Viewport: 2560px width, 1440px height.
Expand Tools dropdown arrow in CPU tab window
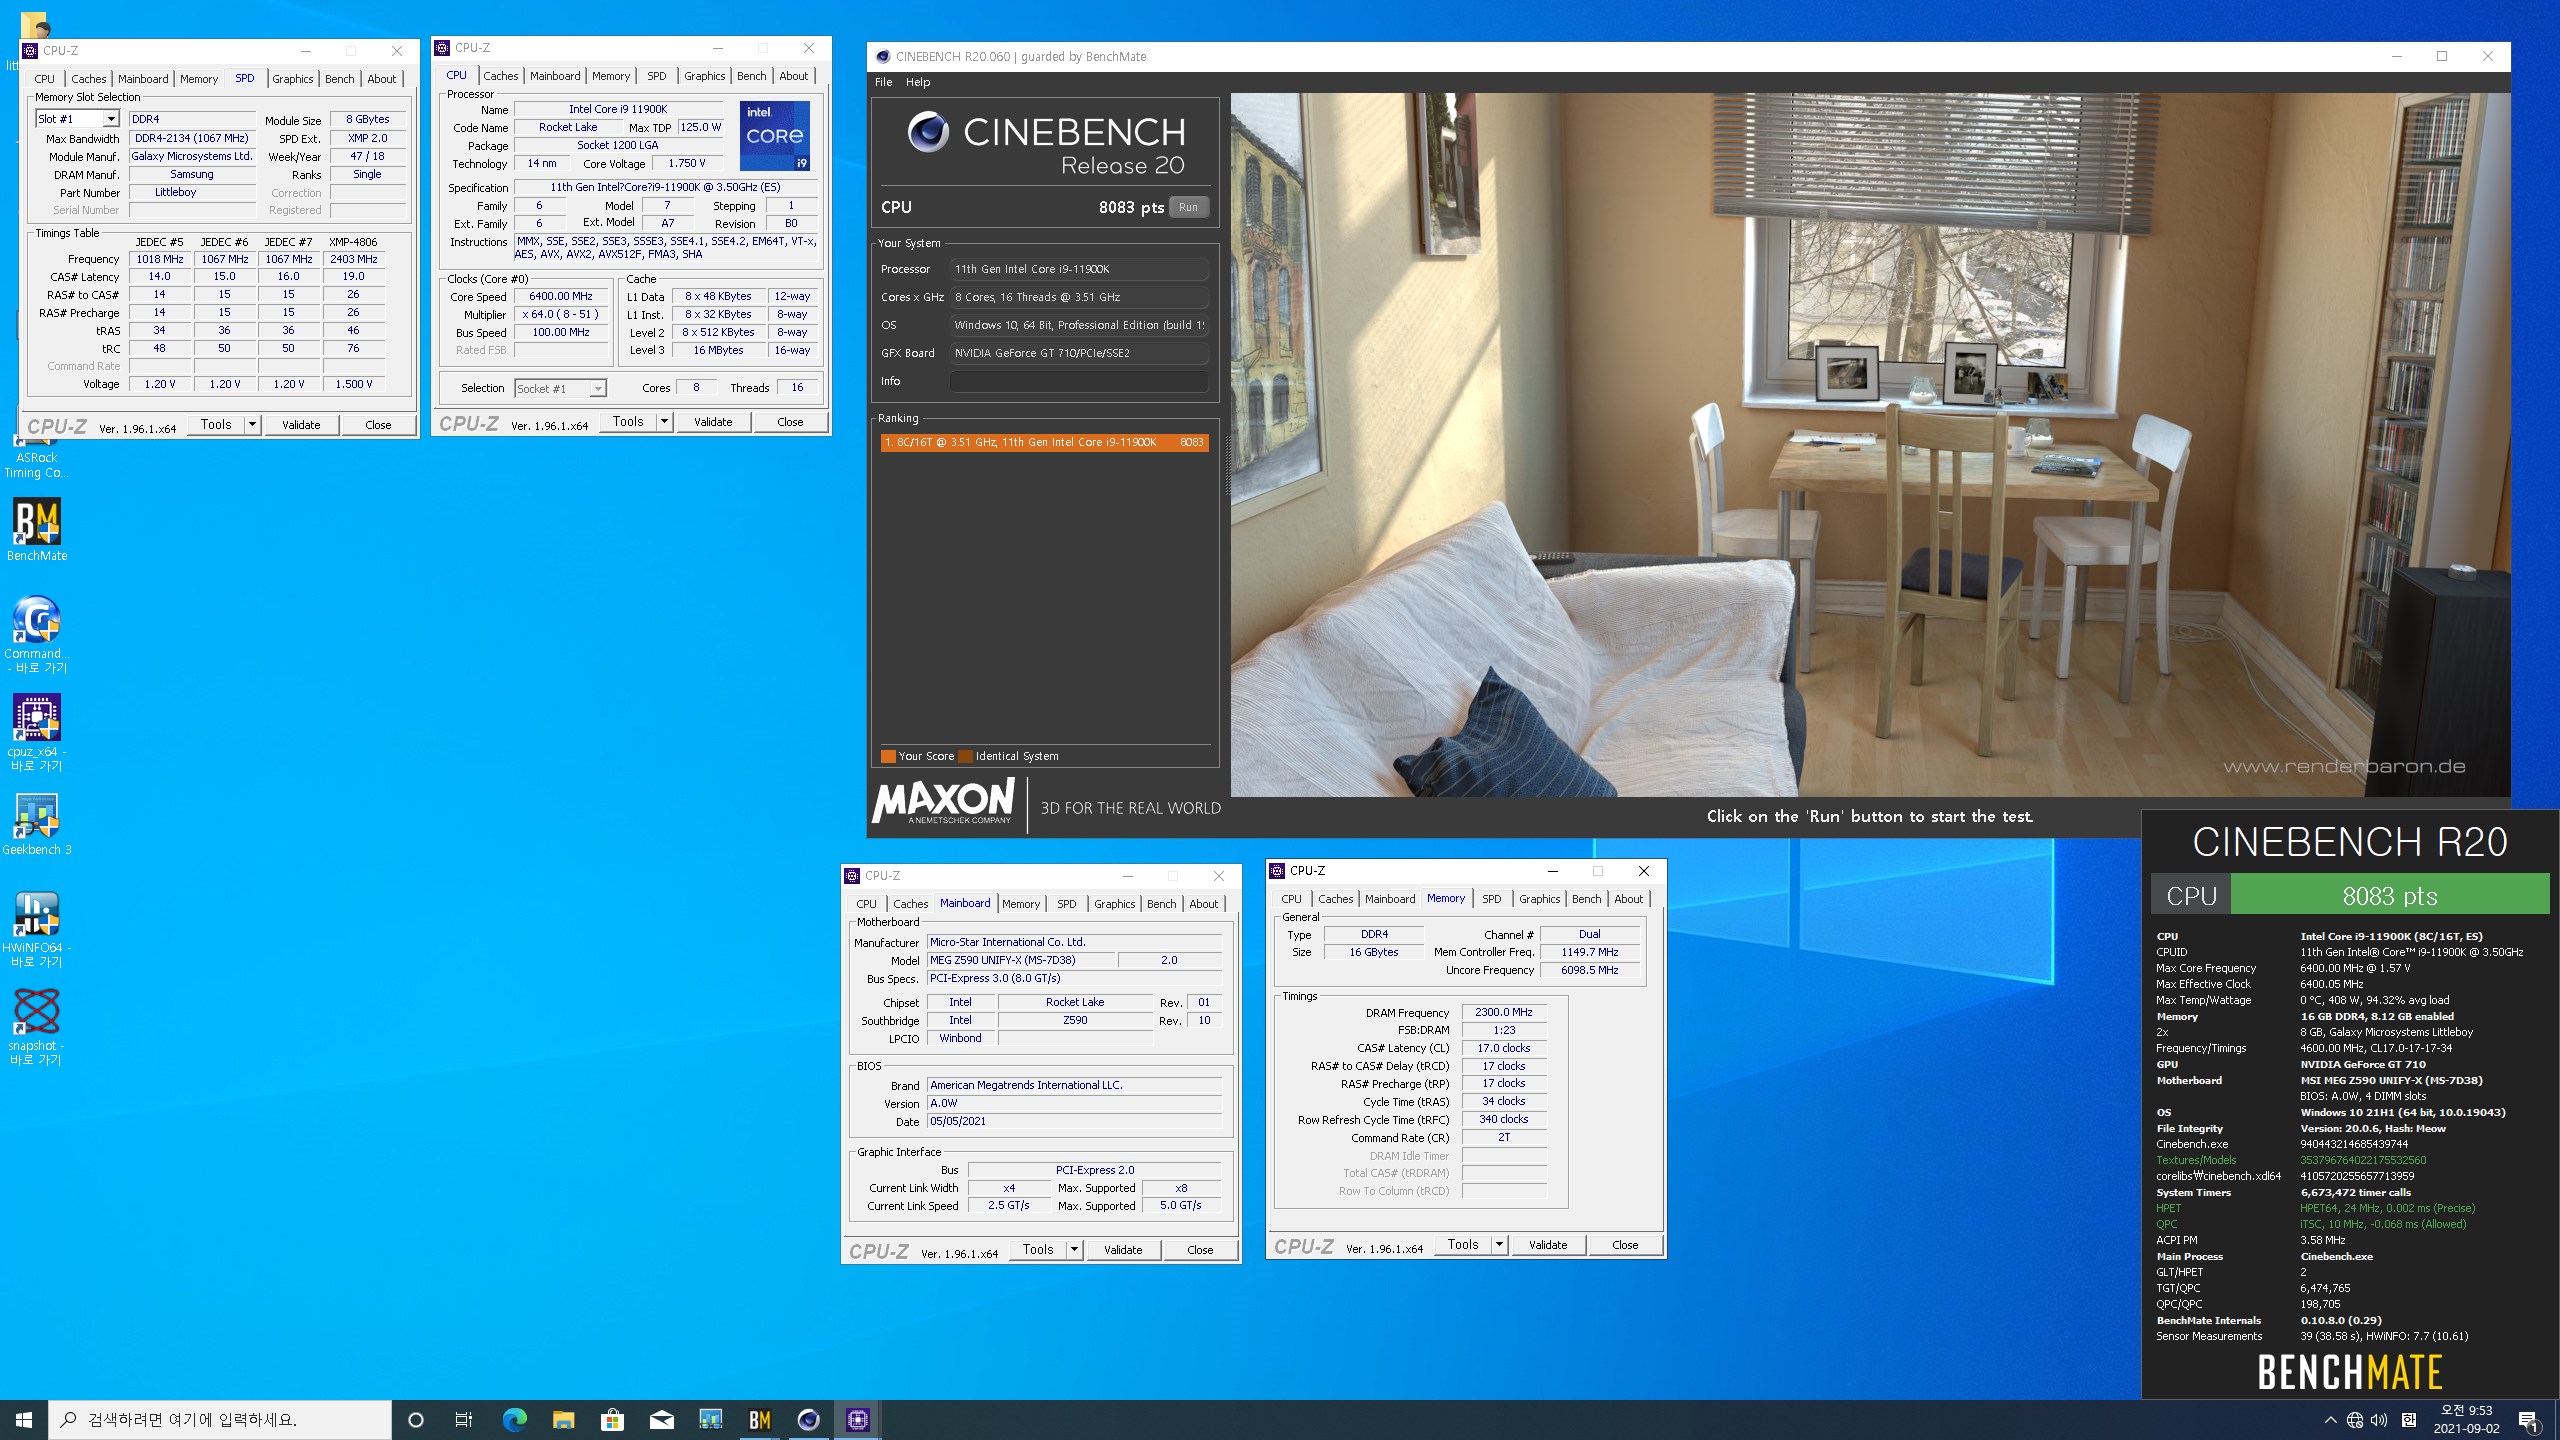(x=664, y=422)
